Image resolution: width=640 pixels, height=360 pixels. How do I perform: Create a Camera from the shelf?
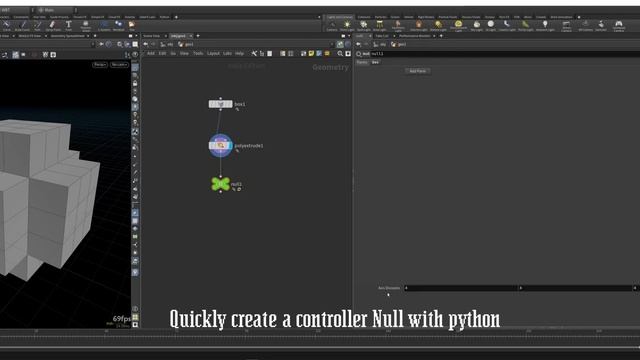point(332,26)
